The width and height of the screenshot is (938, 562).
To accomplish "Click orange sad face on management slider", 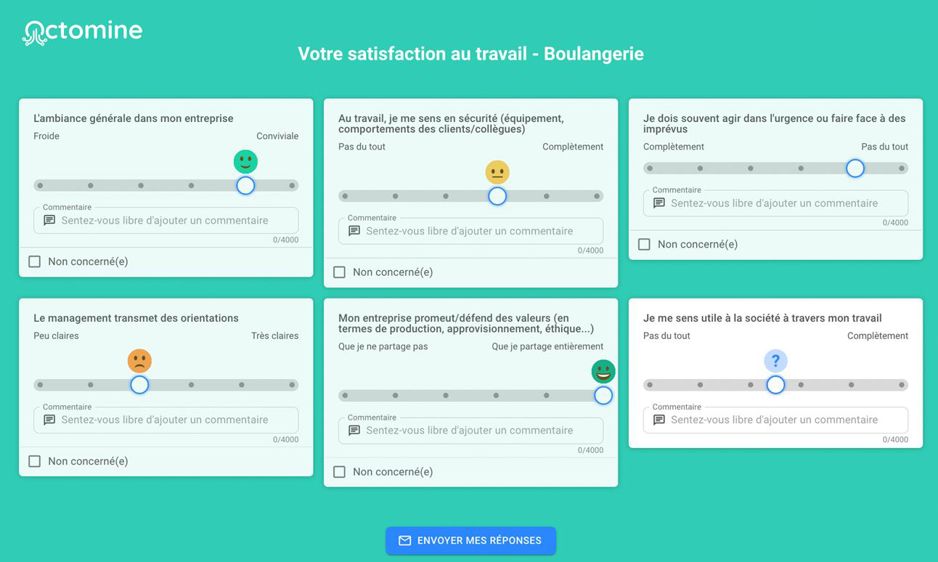I will point(139,361).
